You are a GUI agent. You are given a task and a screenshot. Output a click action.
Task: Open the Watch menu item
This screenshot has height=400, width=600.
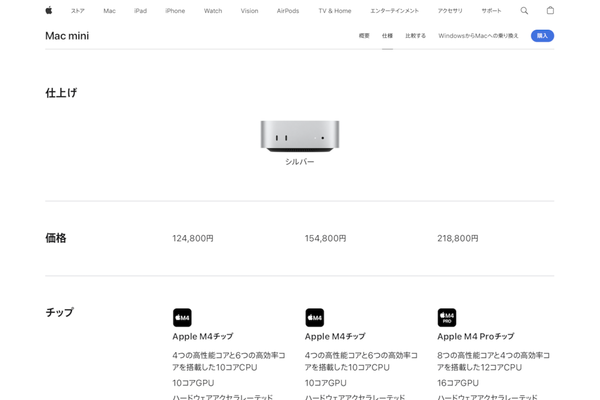(x=213, y=11)
